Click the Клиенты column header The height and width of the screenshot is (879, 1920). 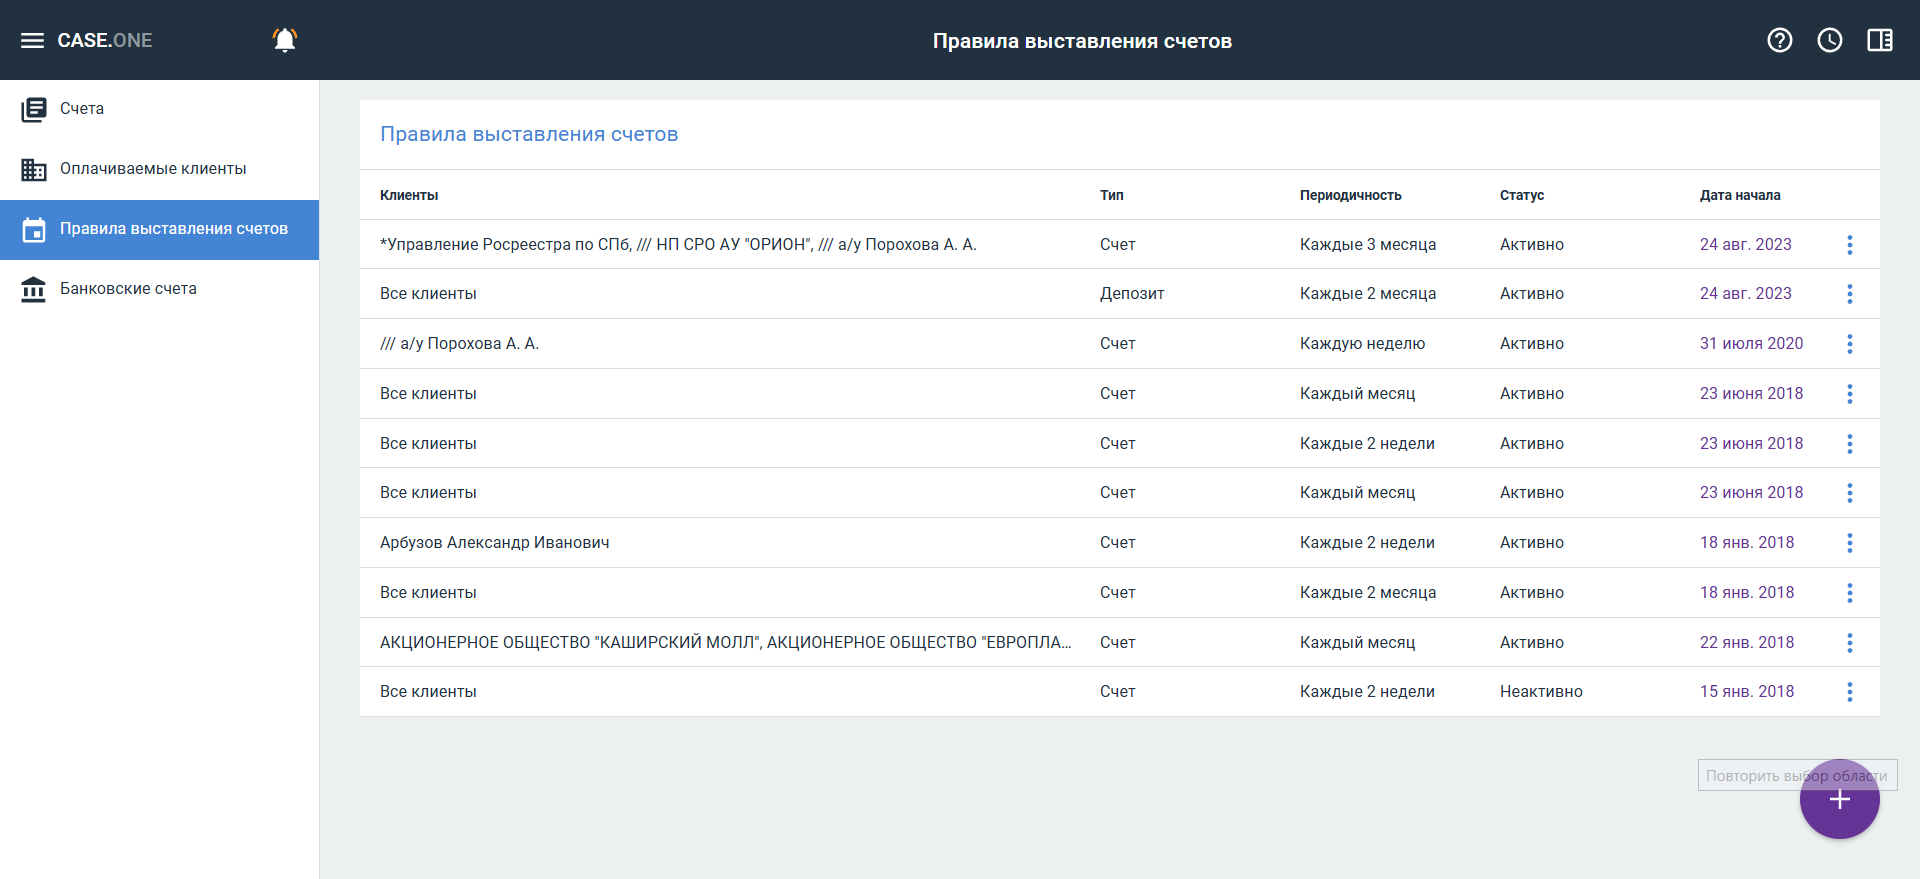click(409, 195)
